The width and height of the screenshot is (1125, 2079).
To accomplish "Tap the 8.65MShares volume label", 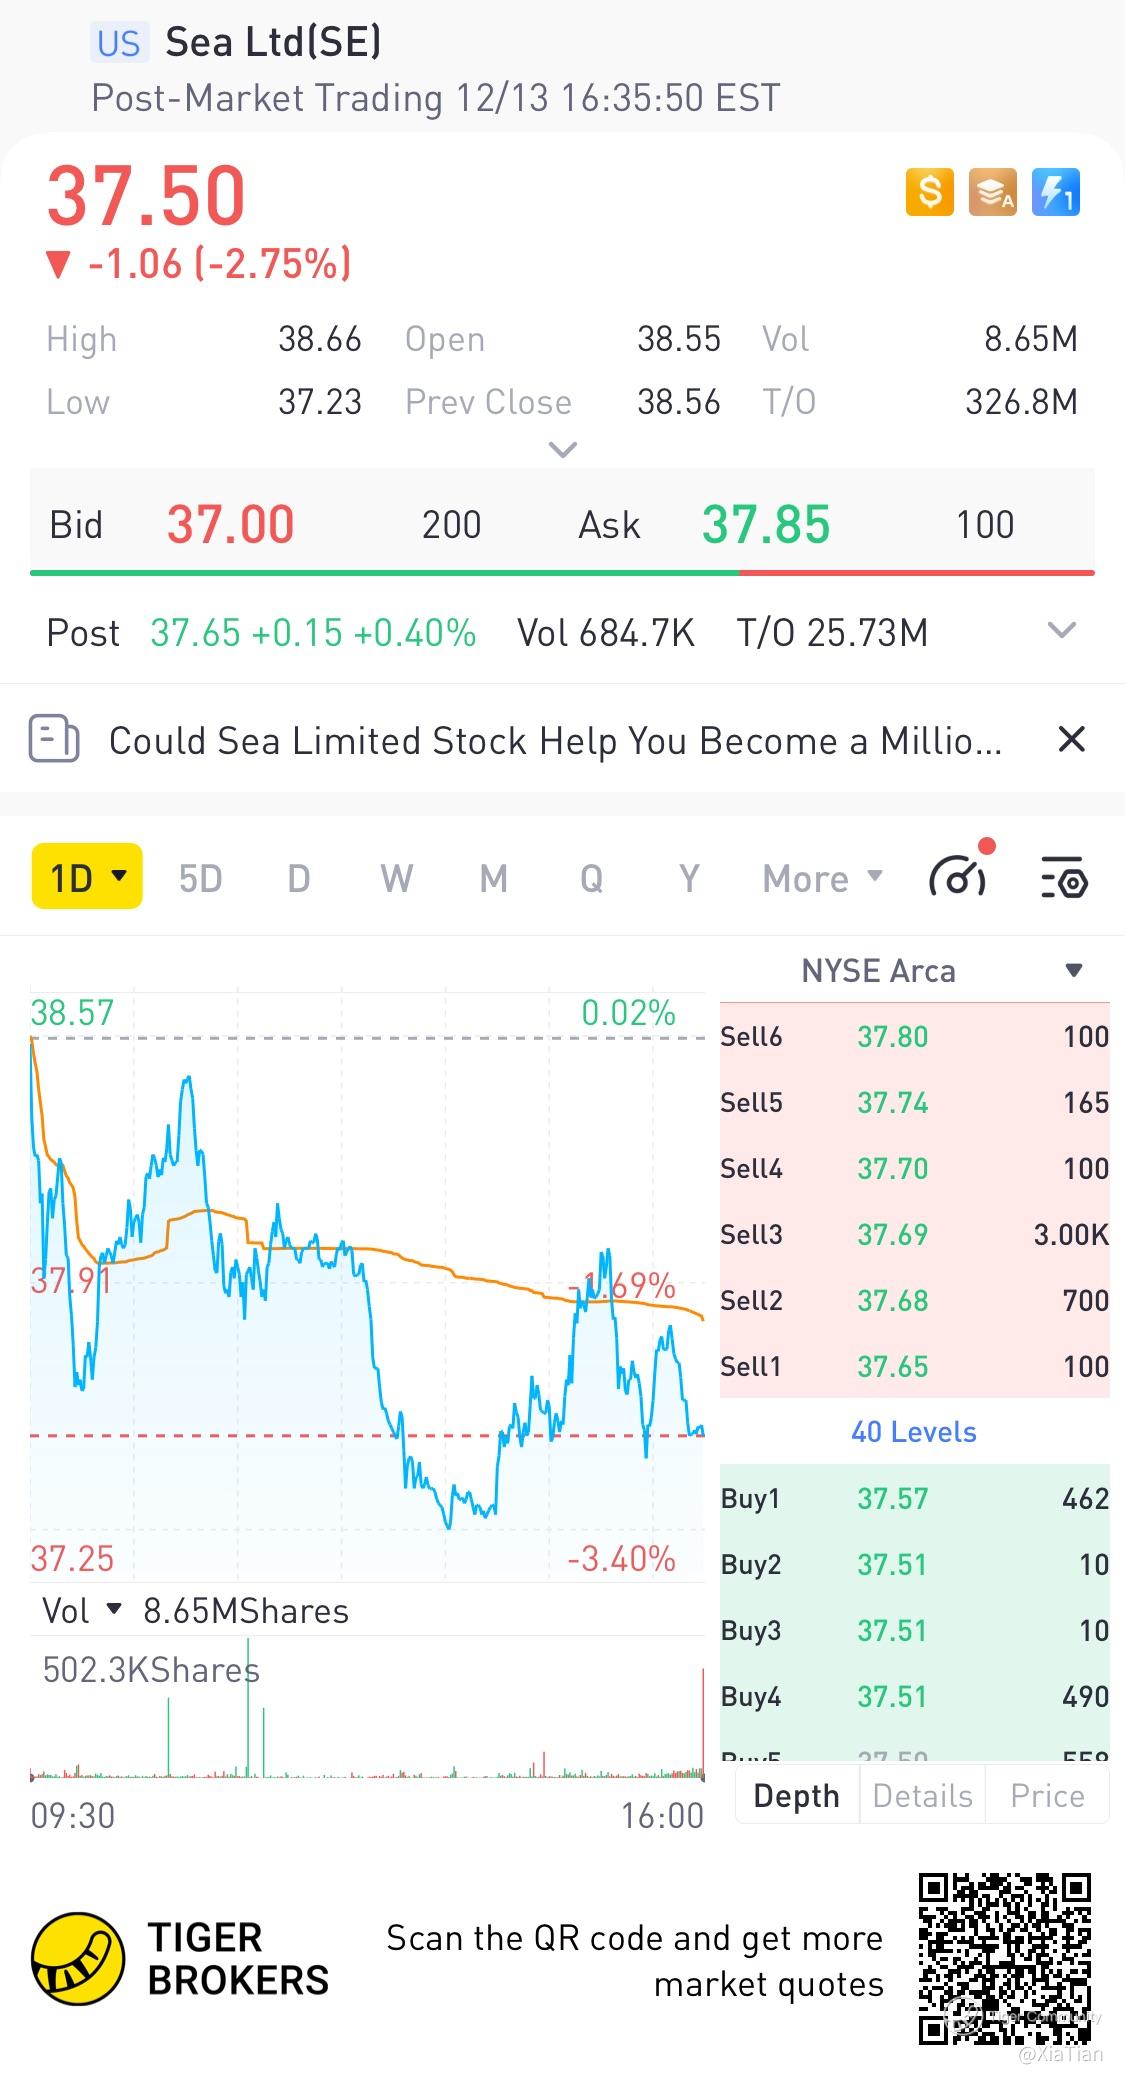I will (x=246, y=1611).
